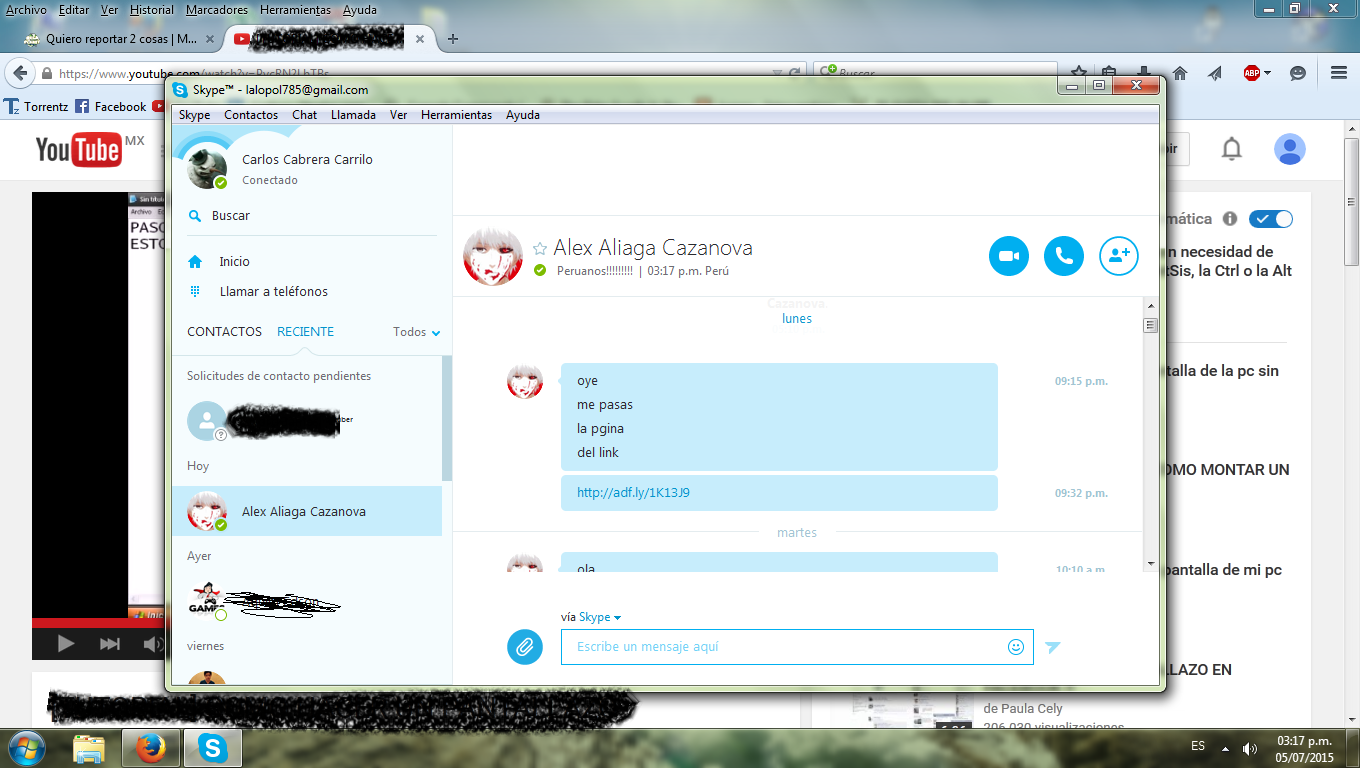The width and height of the screenshot is (1360, 768).
Task: Open Skype's Ayuda menu
Action: click(x=523, y=115)
